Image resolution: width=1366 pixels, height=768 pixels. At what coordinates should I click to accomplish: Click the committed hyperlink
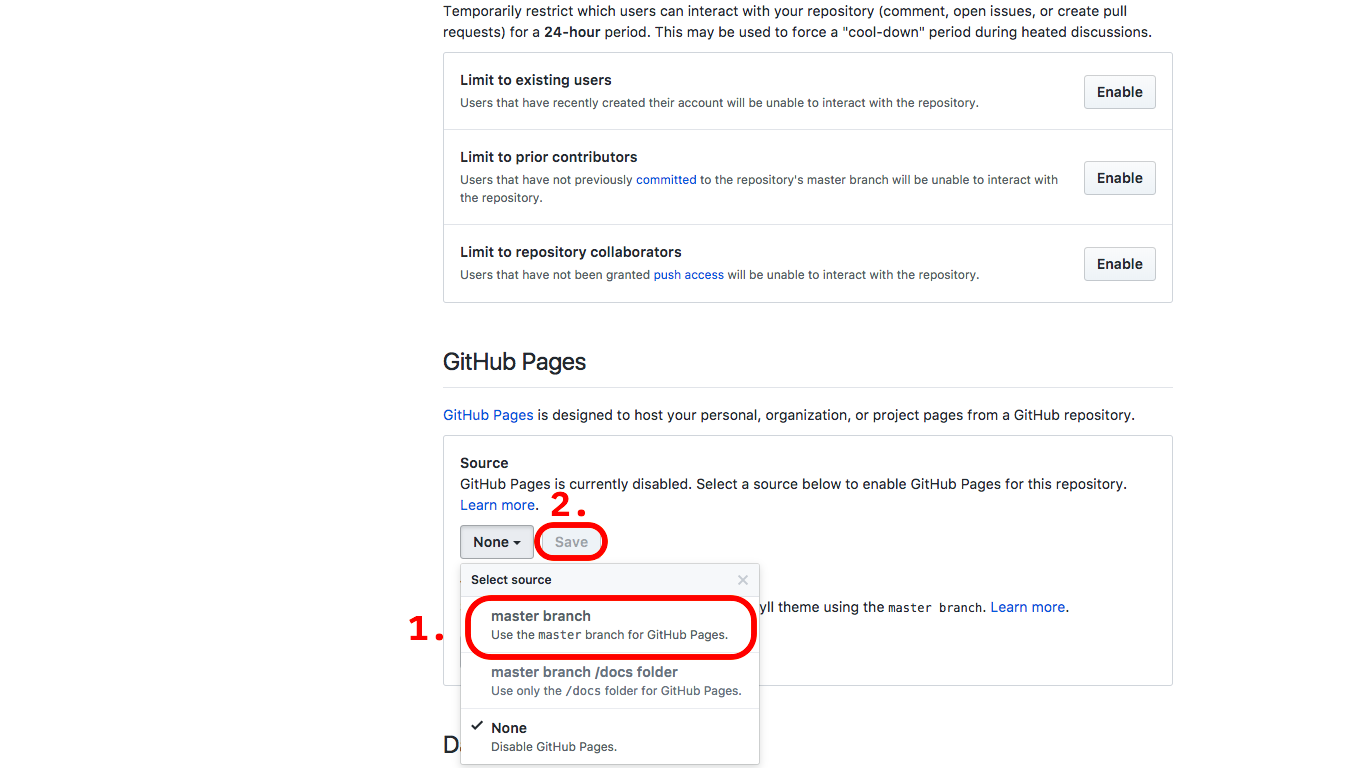click(666, 179)
